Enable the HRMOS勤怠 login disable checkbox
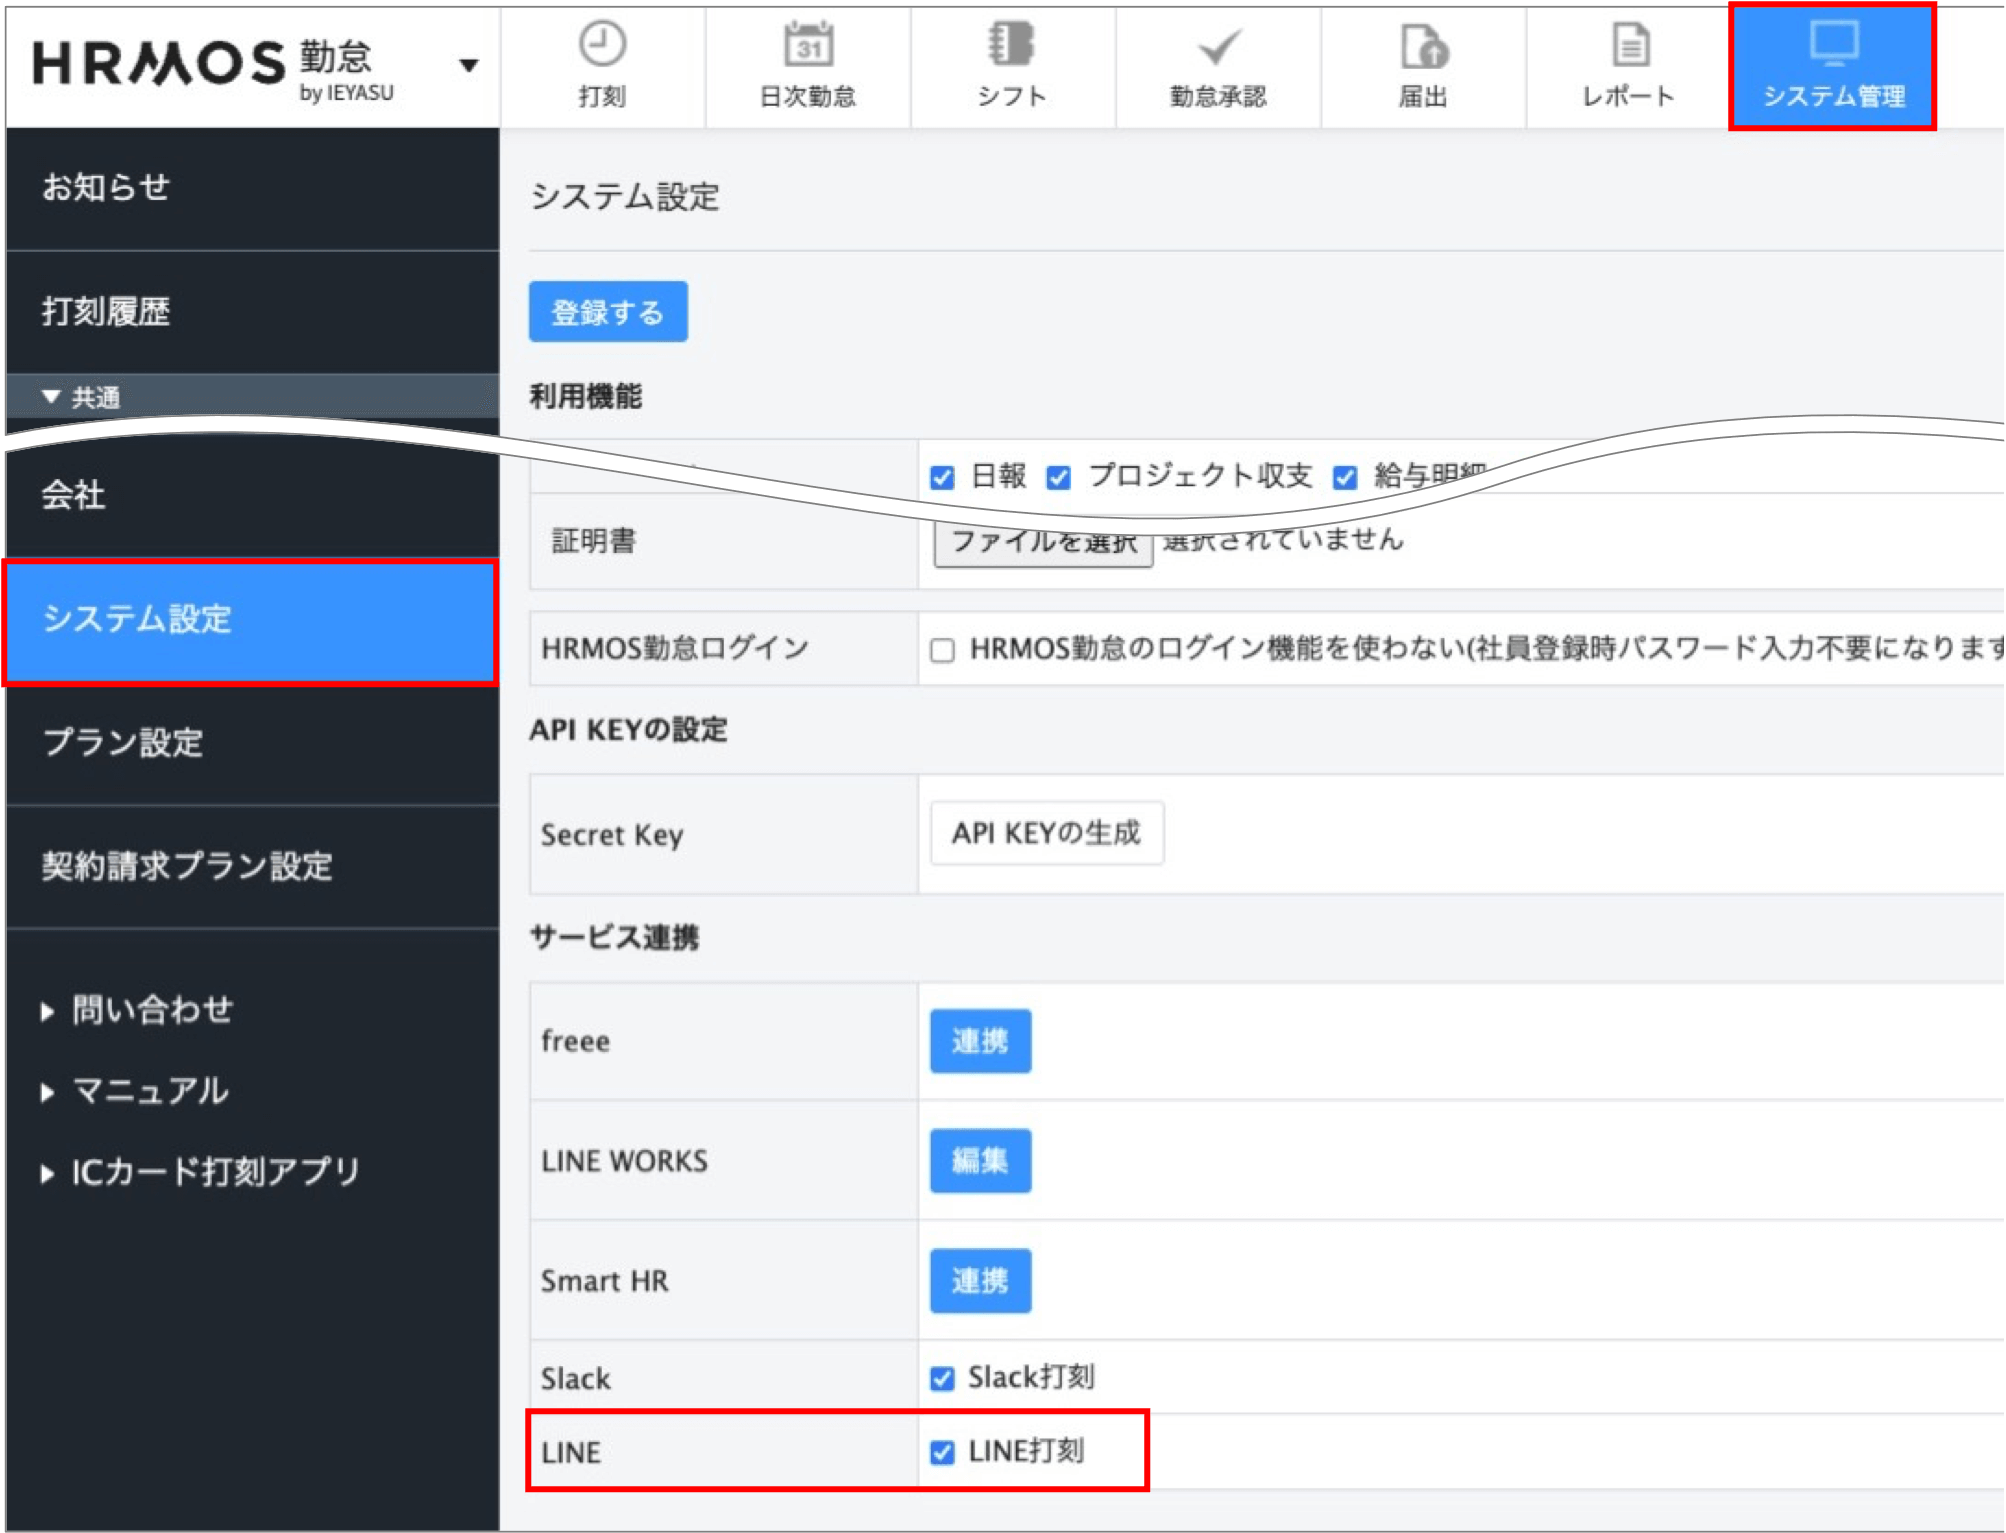The image size is (2006, 1533). coord(942,650)
